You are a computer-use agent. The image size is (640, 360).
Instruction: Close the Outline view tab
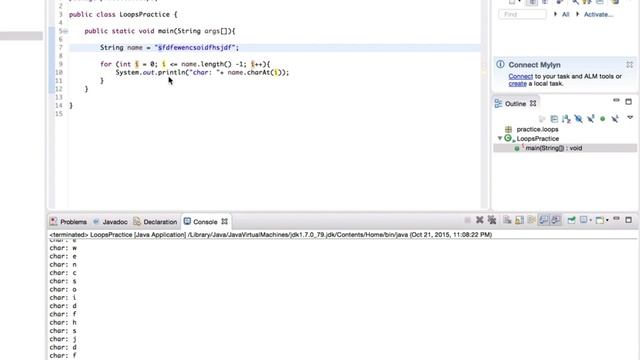coord(533,104)
